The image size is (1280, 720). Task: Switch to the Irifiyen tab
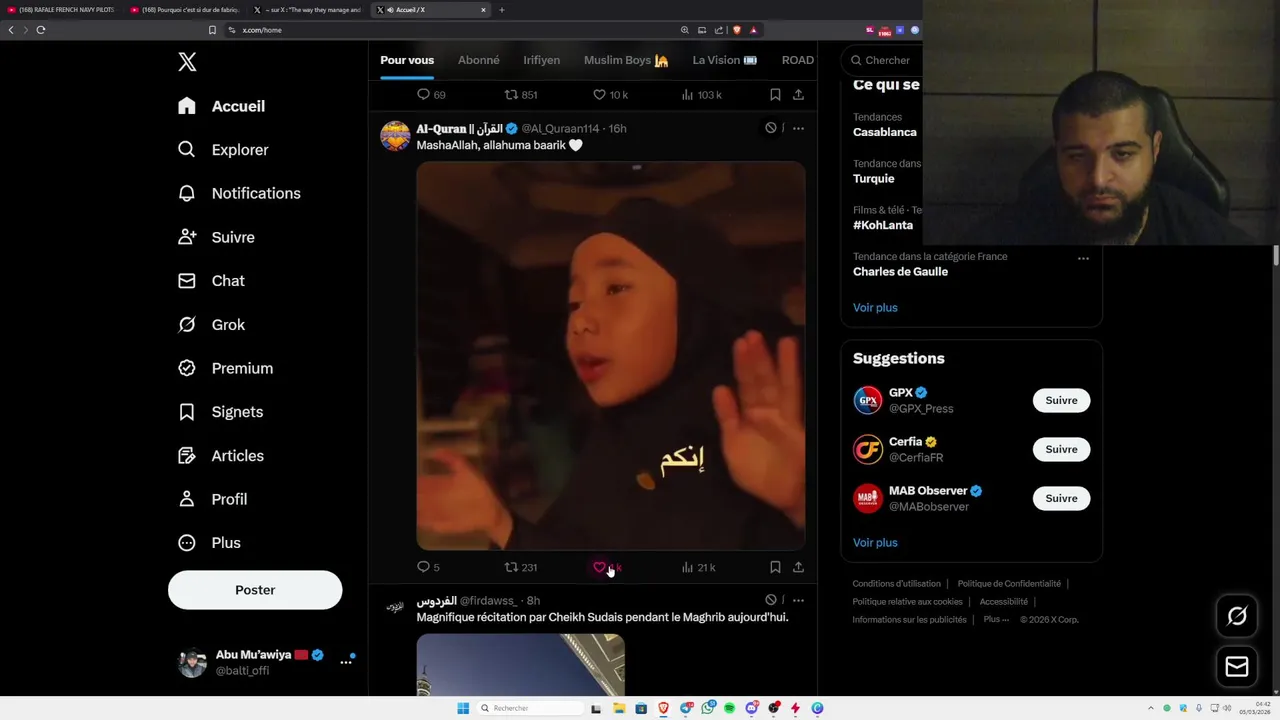point(541,60)
